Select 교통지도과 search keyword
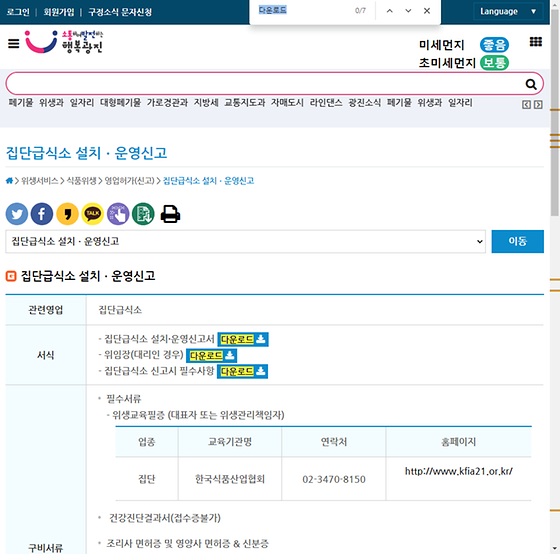The image size is (560, 554). (x=245, y=103)
